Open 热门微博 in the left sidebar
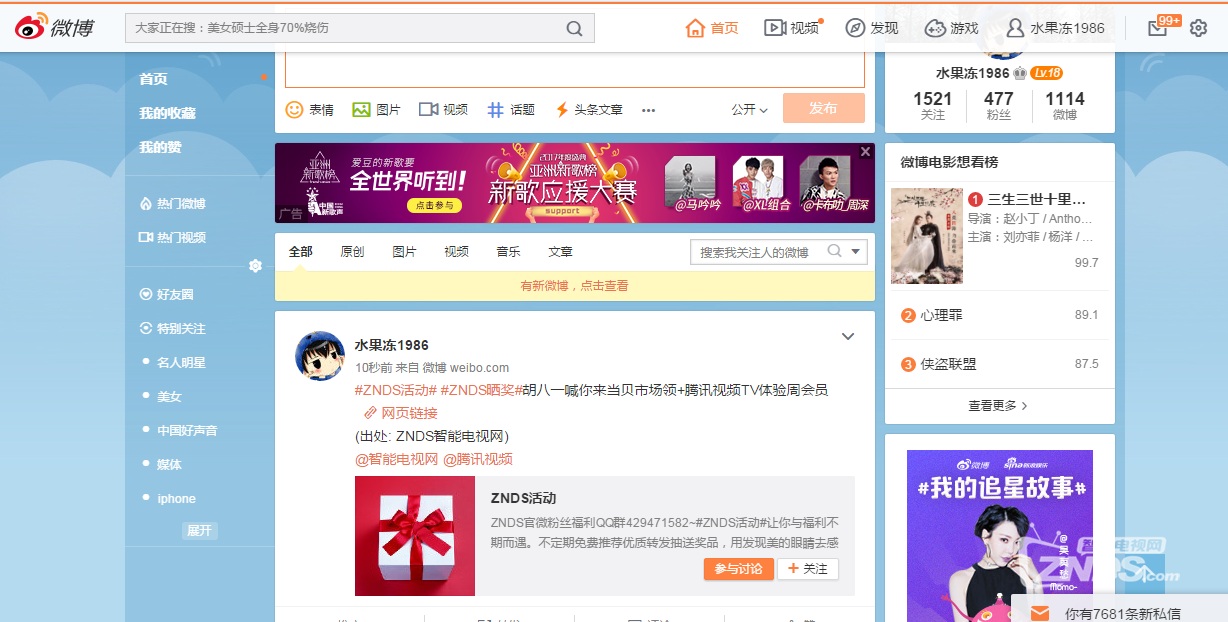Screen dimensions: 1228x622 173,204
